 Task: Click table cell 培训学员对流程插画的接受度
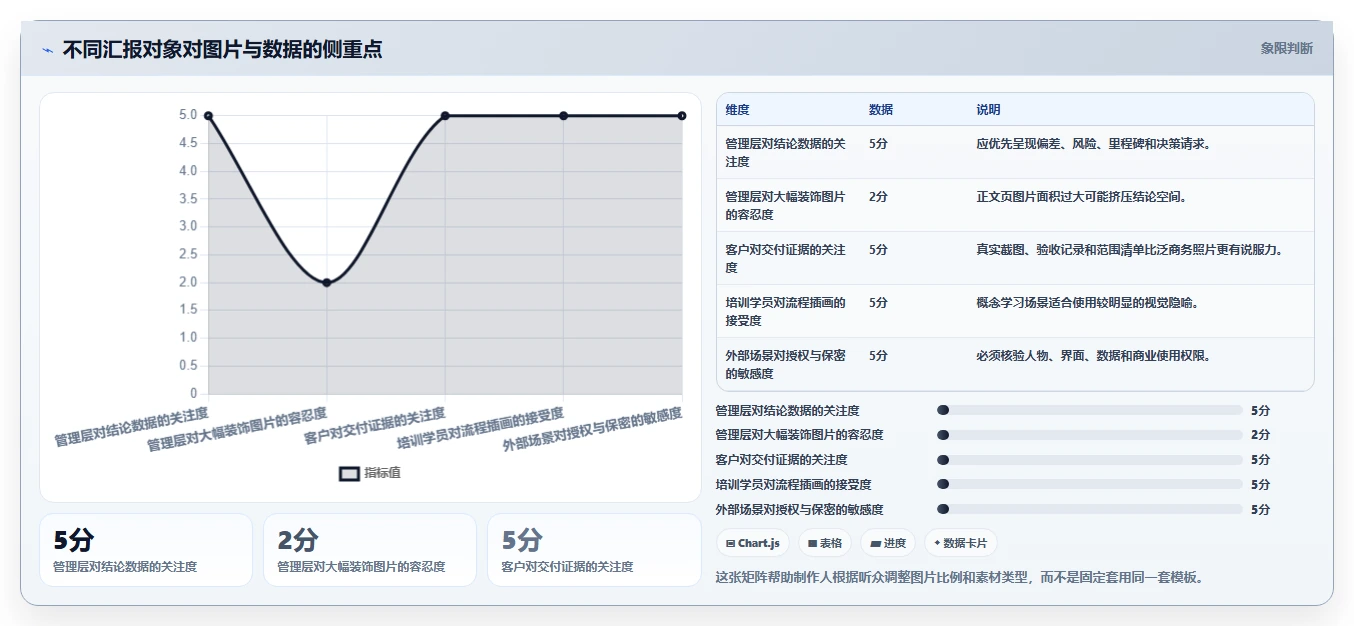(786, 311)
